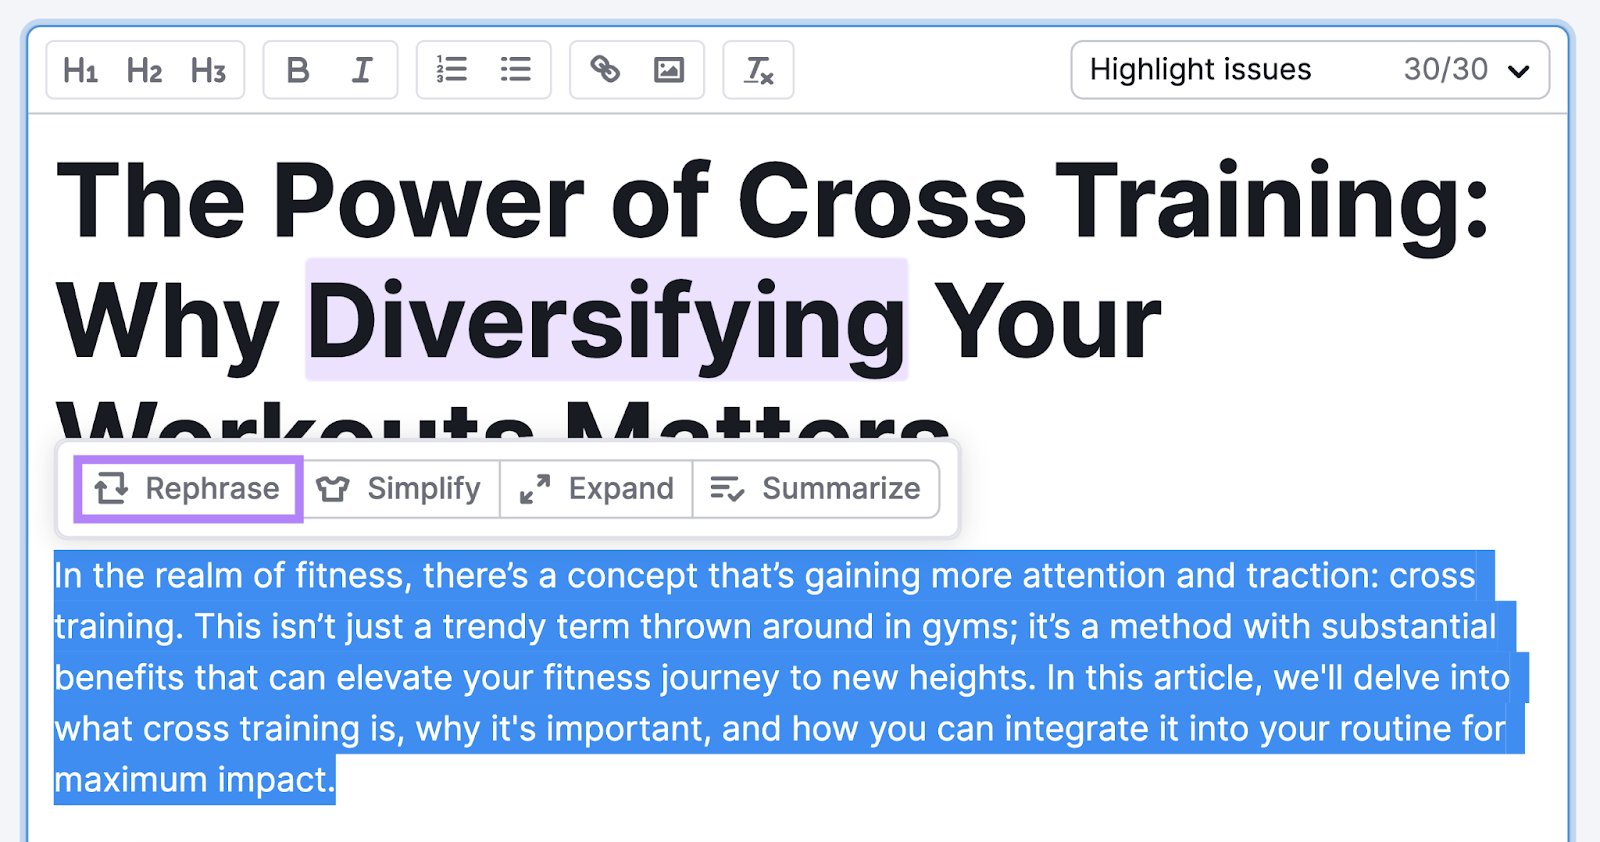Screen dimensions: 1600x842
Task: Click the Expand button
Action: tap(597, 489)
